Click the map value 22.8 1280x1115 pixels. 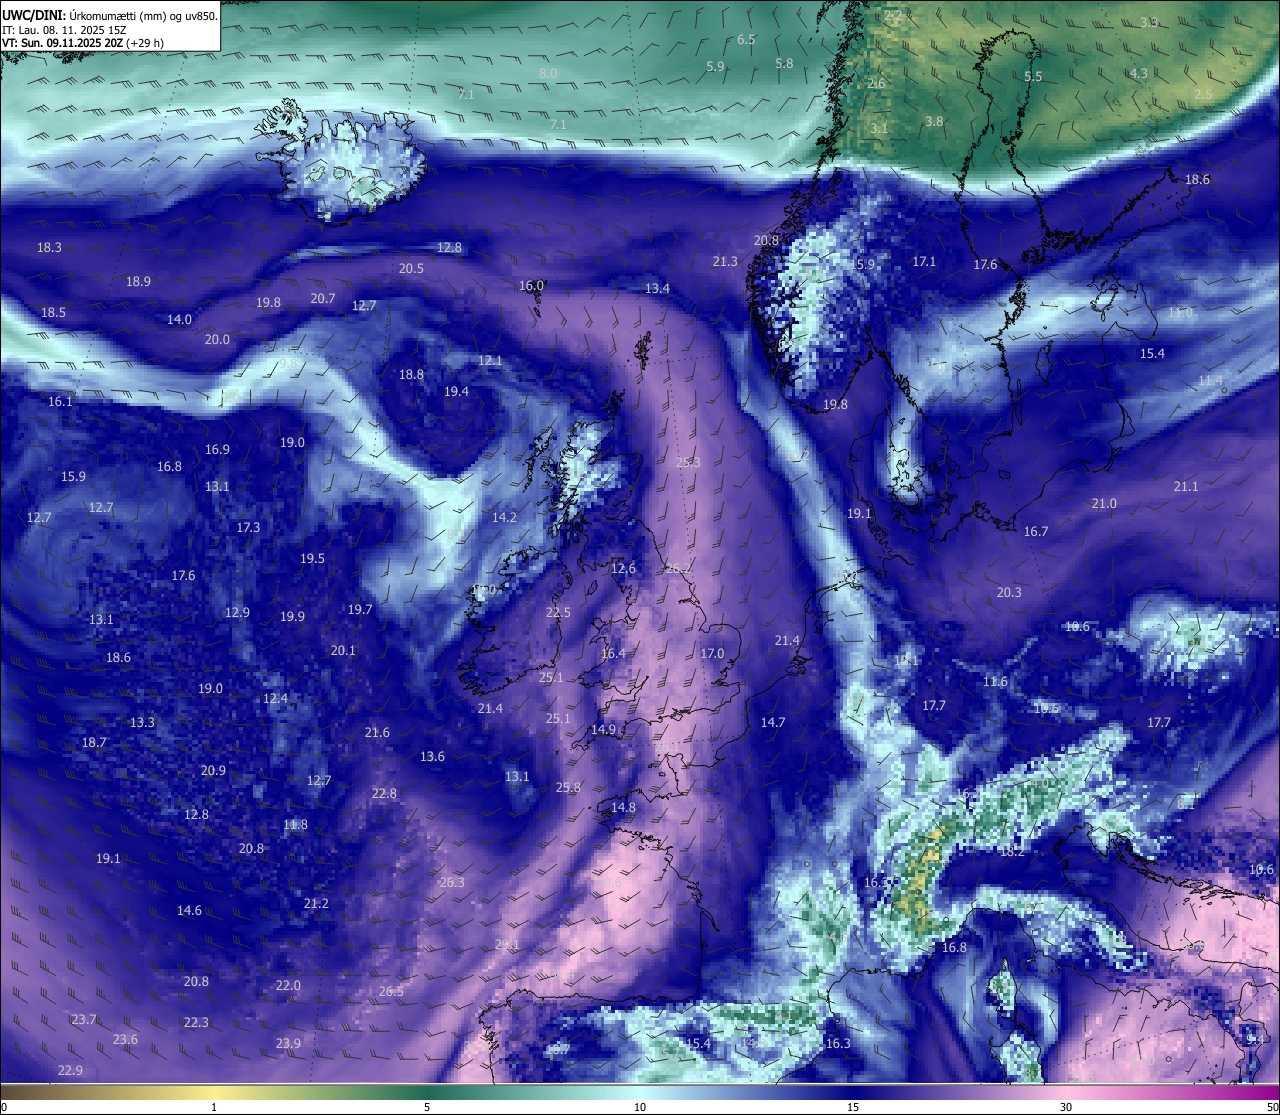(x=384, y=794)
